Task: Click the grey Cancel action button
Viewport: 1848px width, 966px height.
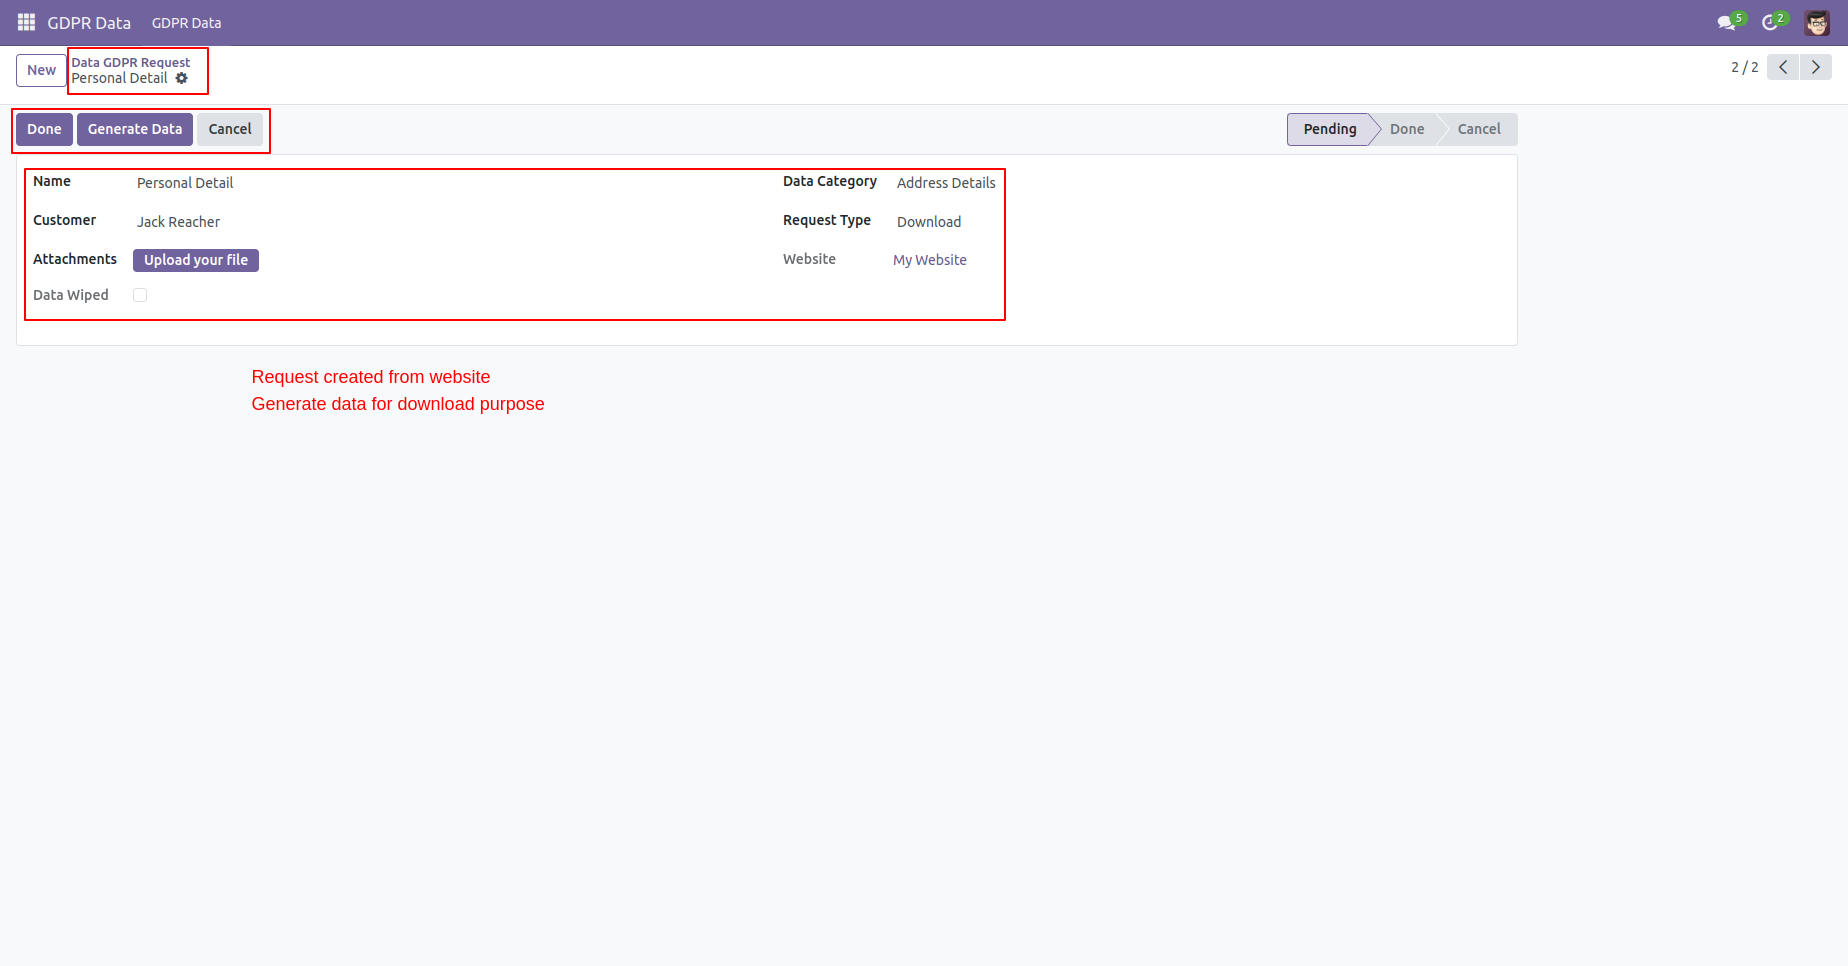Action: click(x=230, y=129)
